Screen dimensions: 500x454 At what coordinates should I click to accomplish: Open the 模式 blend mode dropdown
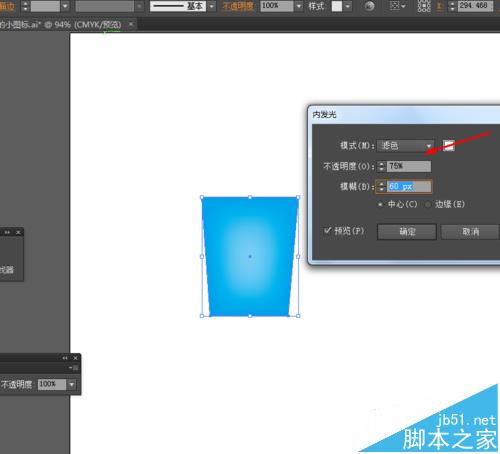pos(405,146)
